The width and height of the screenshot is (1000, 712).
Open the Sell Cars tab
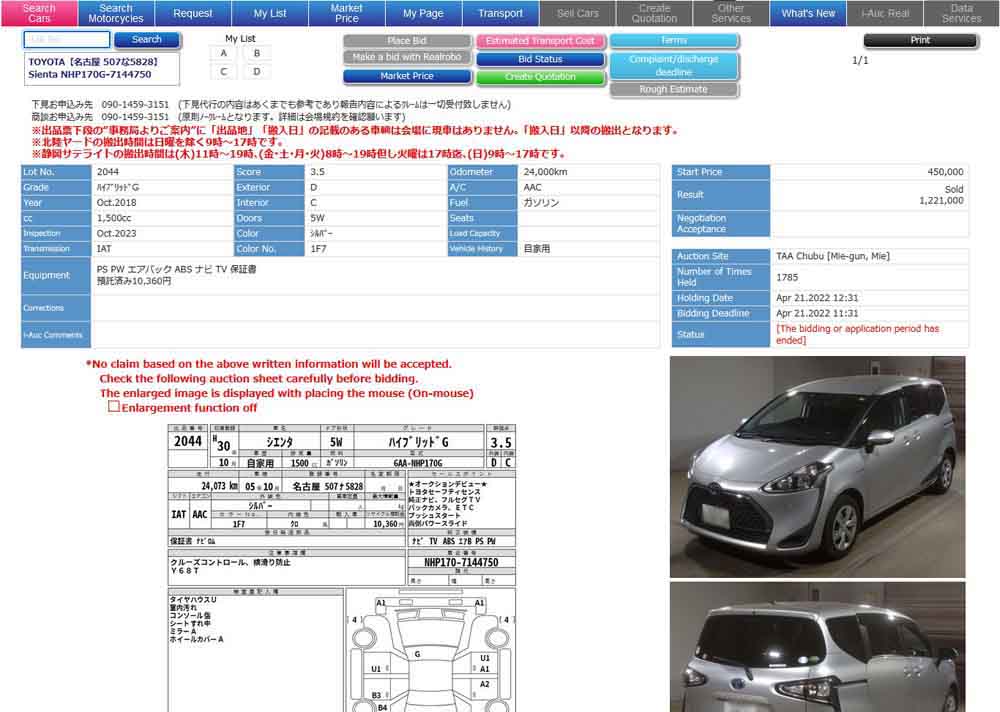pos(577,13)
